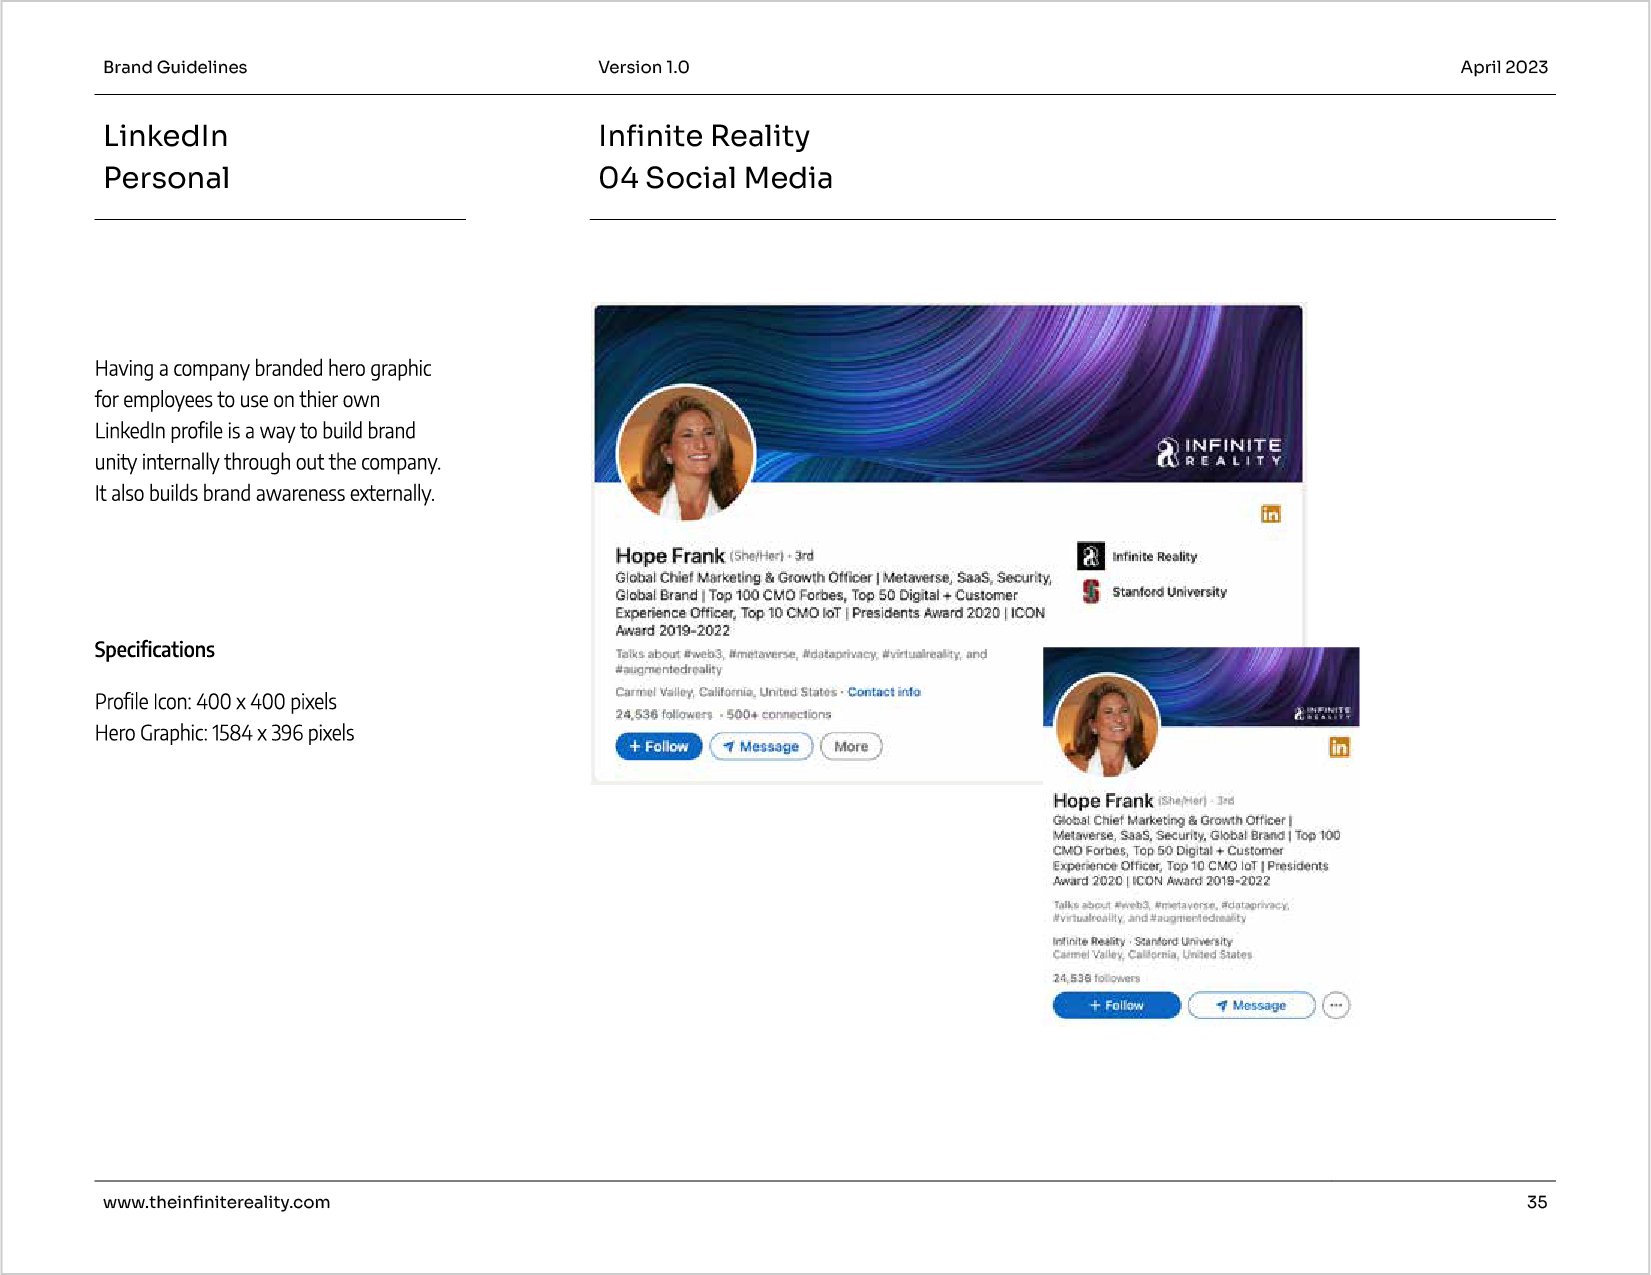The width and height of the screenshot is (1651, 1275).
Task: Click the gold LinkedIn icon on the smaller profile card
Action: point(1339,747)
